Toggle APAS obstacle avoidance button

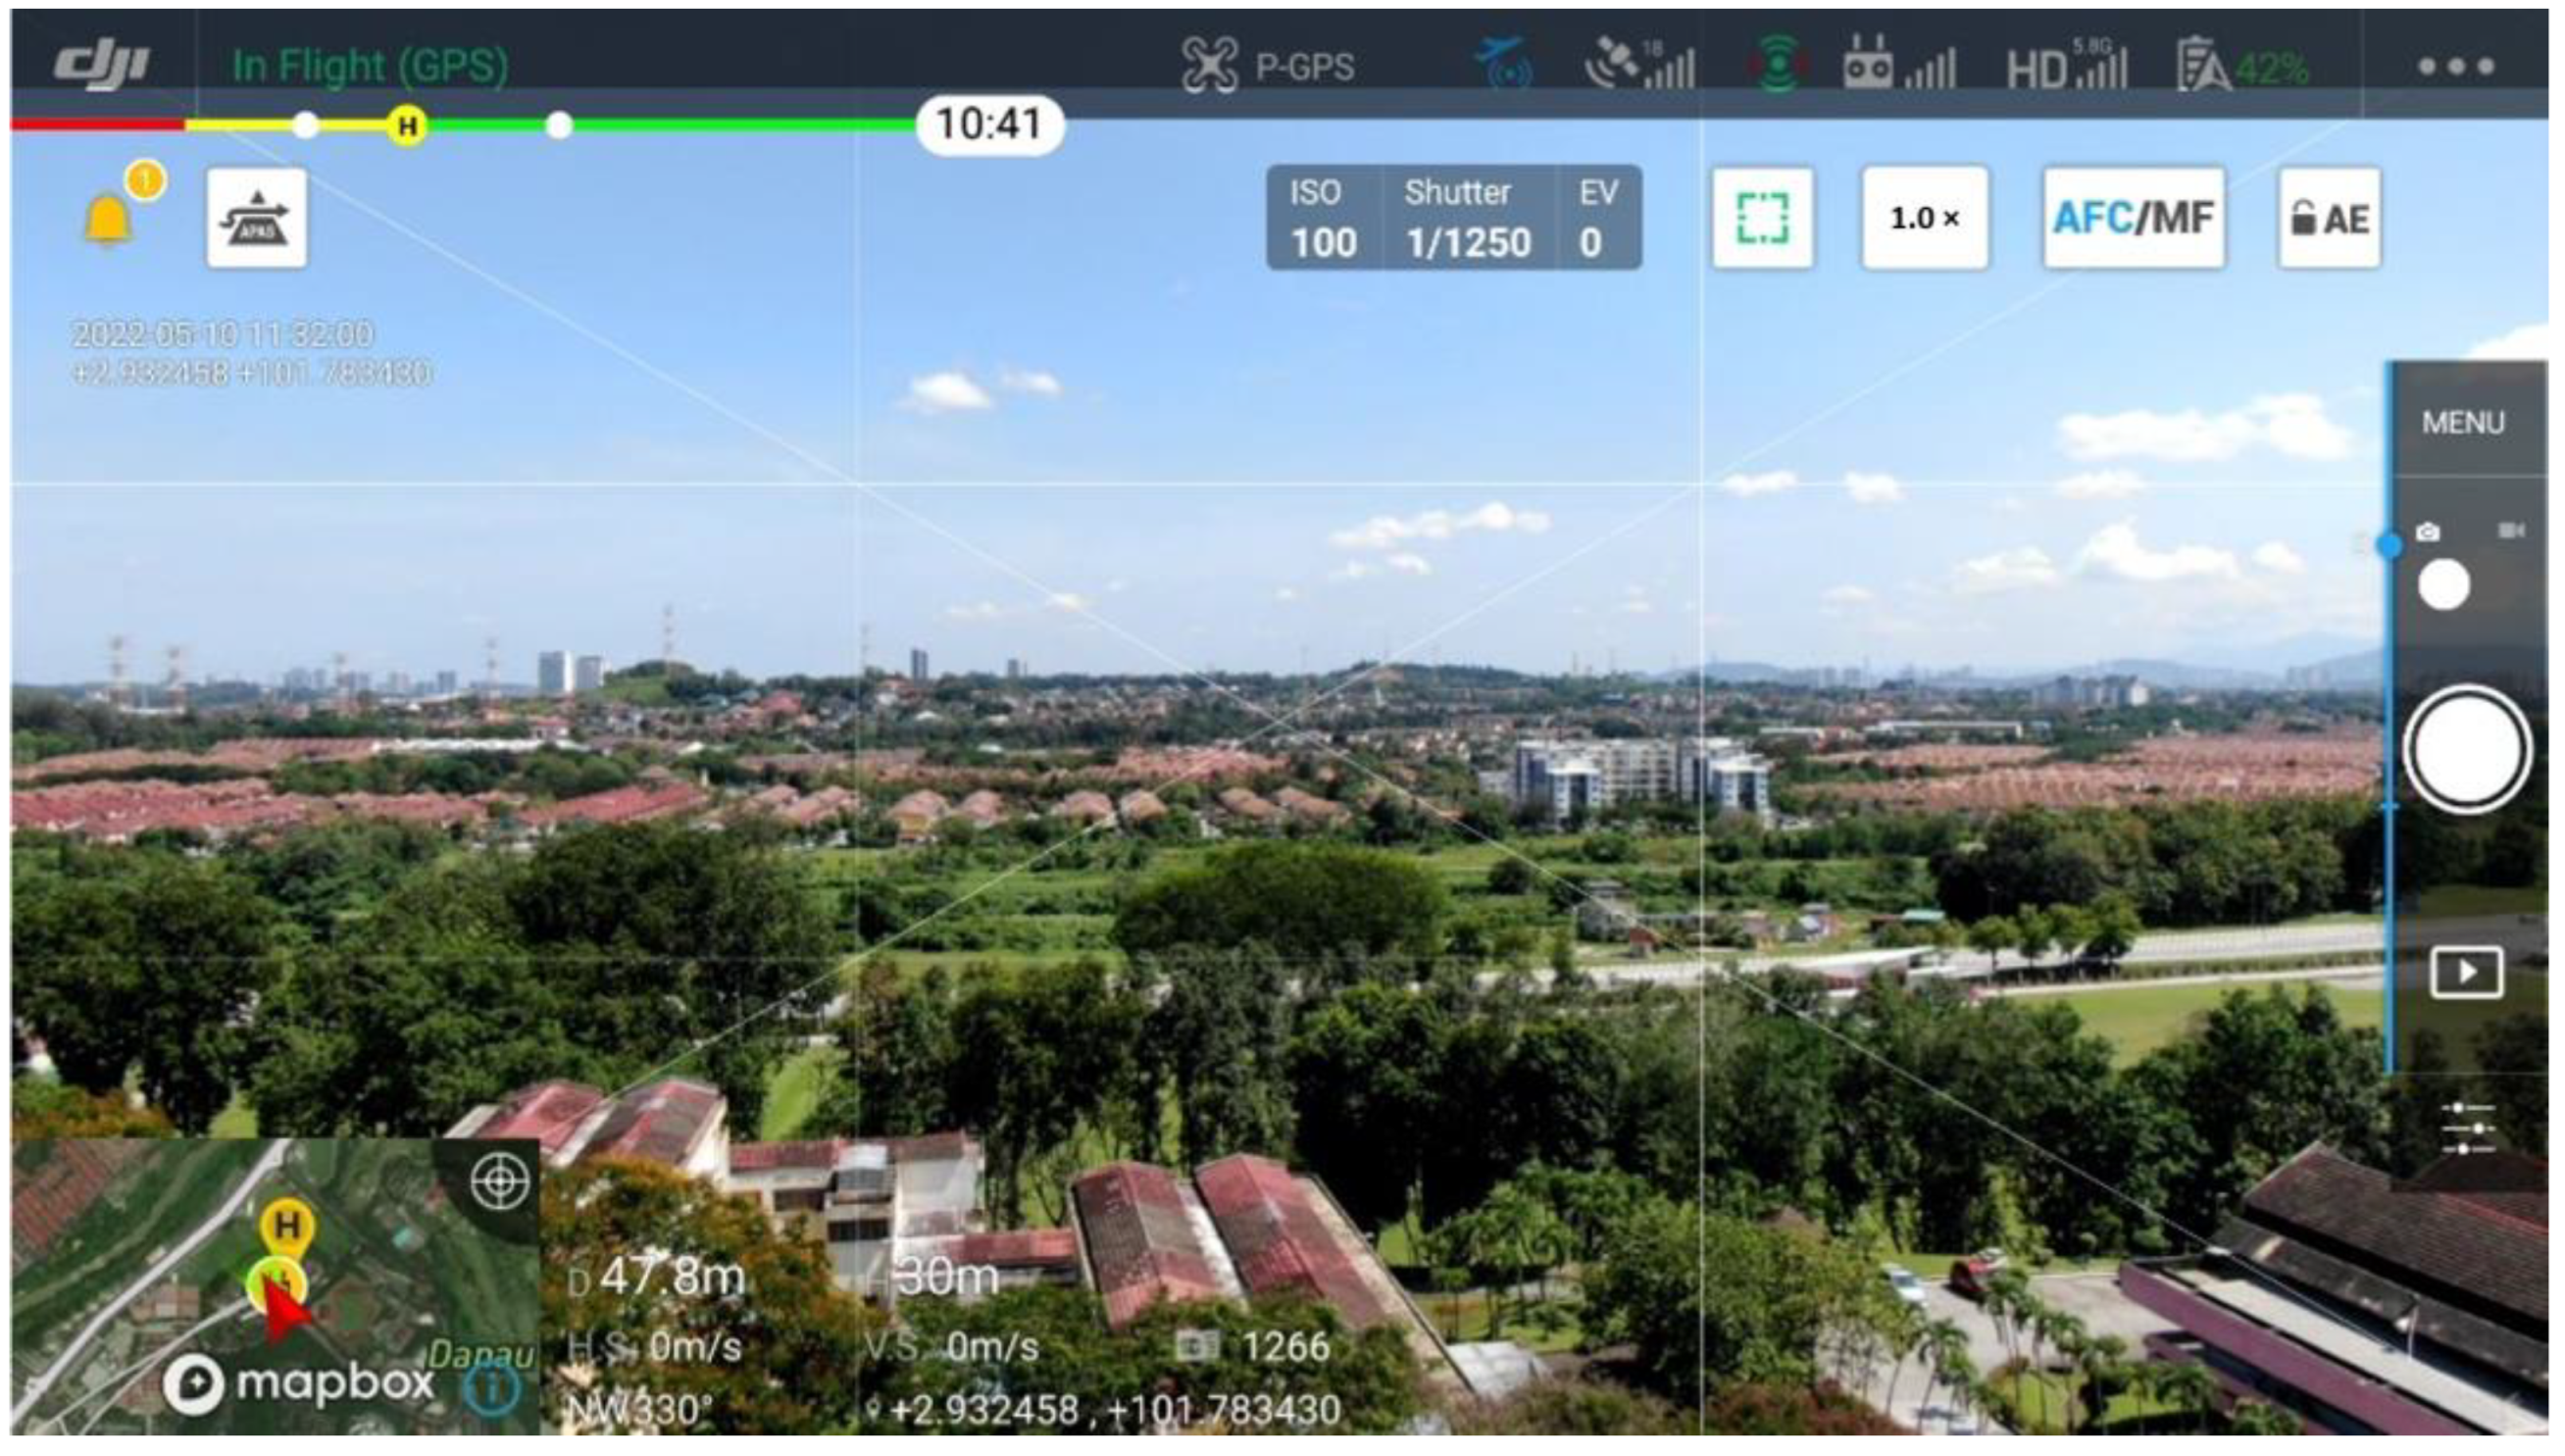point(257,219)
